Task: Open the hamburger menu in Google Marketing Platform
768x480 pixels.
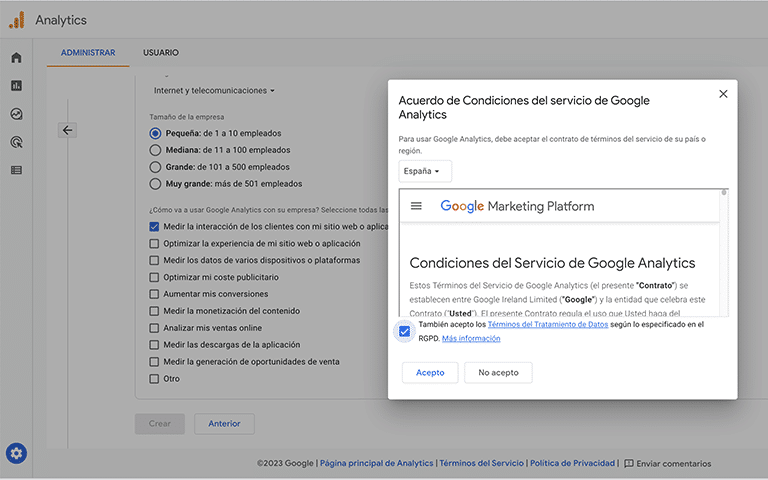Action: click(416, 206)
